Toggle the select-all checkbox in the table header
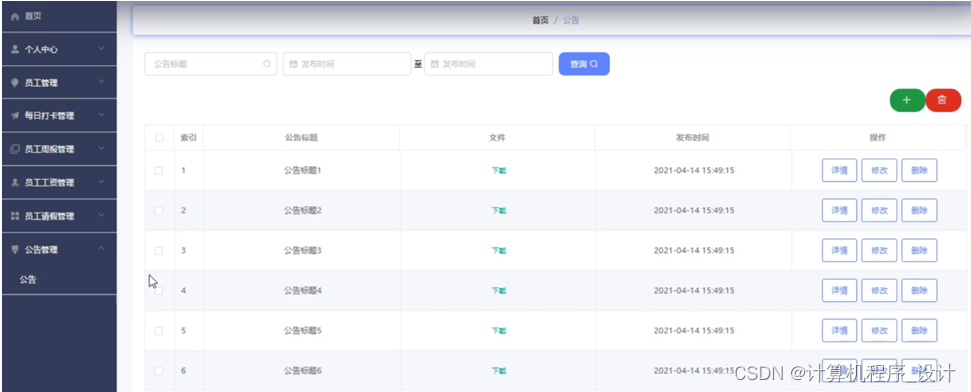This screenshot has height=392, width=971. (159, 138)
